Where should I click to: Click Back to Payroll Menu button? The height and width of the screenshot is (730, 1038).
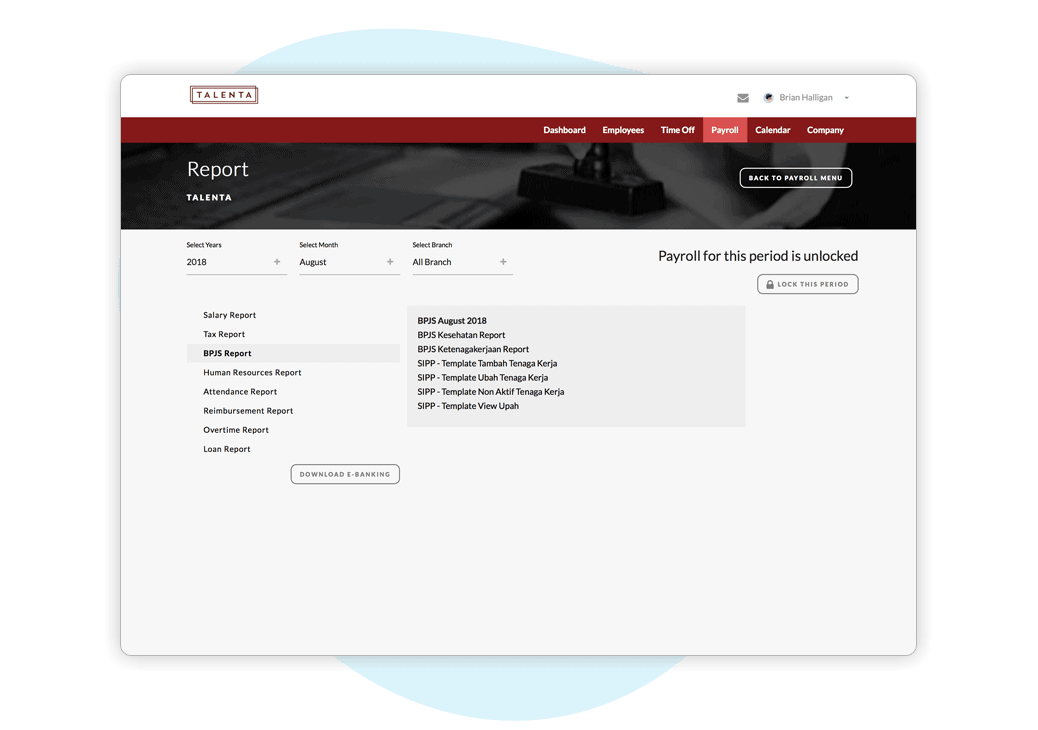tap(796, 177)
